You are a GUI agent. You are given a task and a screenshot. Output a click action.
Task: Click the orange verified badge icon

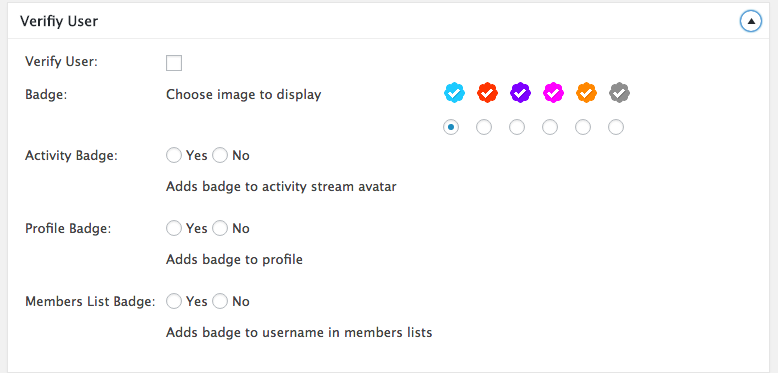586,93
